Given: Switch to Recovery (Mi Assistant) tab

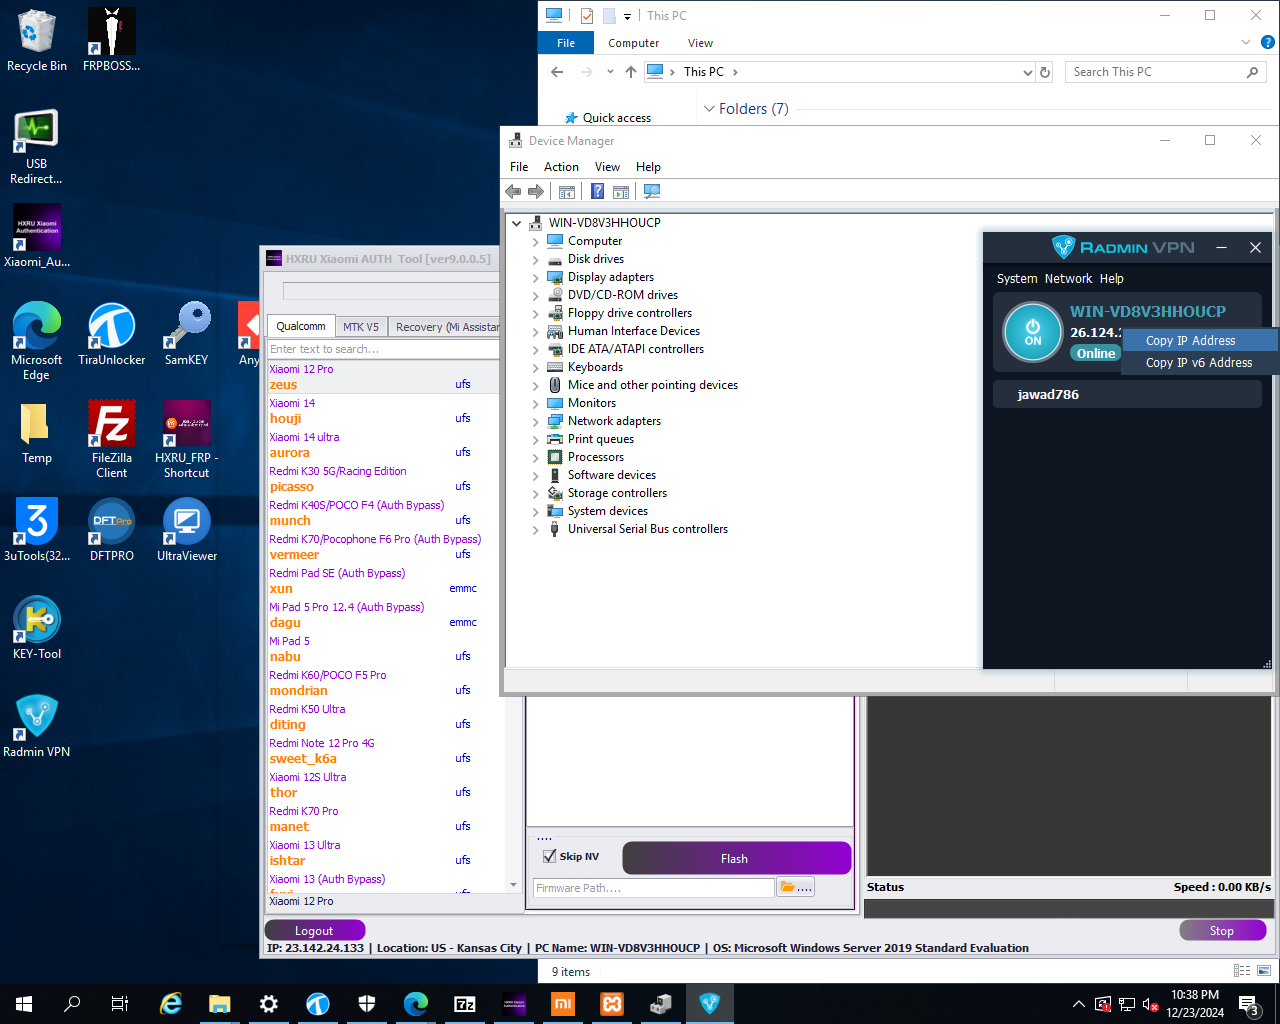Looking at the screenshot, I should 446,327.
